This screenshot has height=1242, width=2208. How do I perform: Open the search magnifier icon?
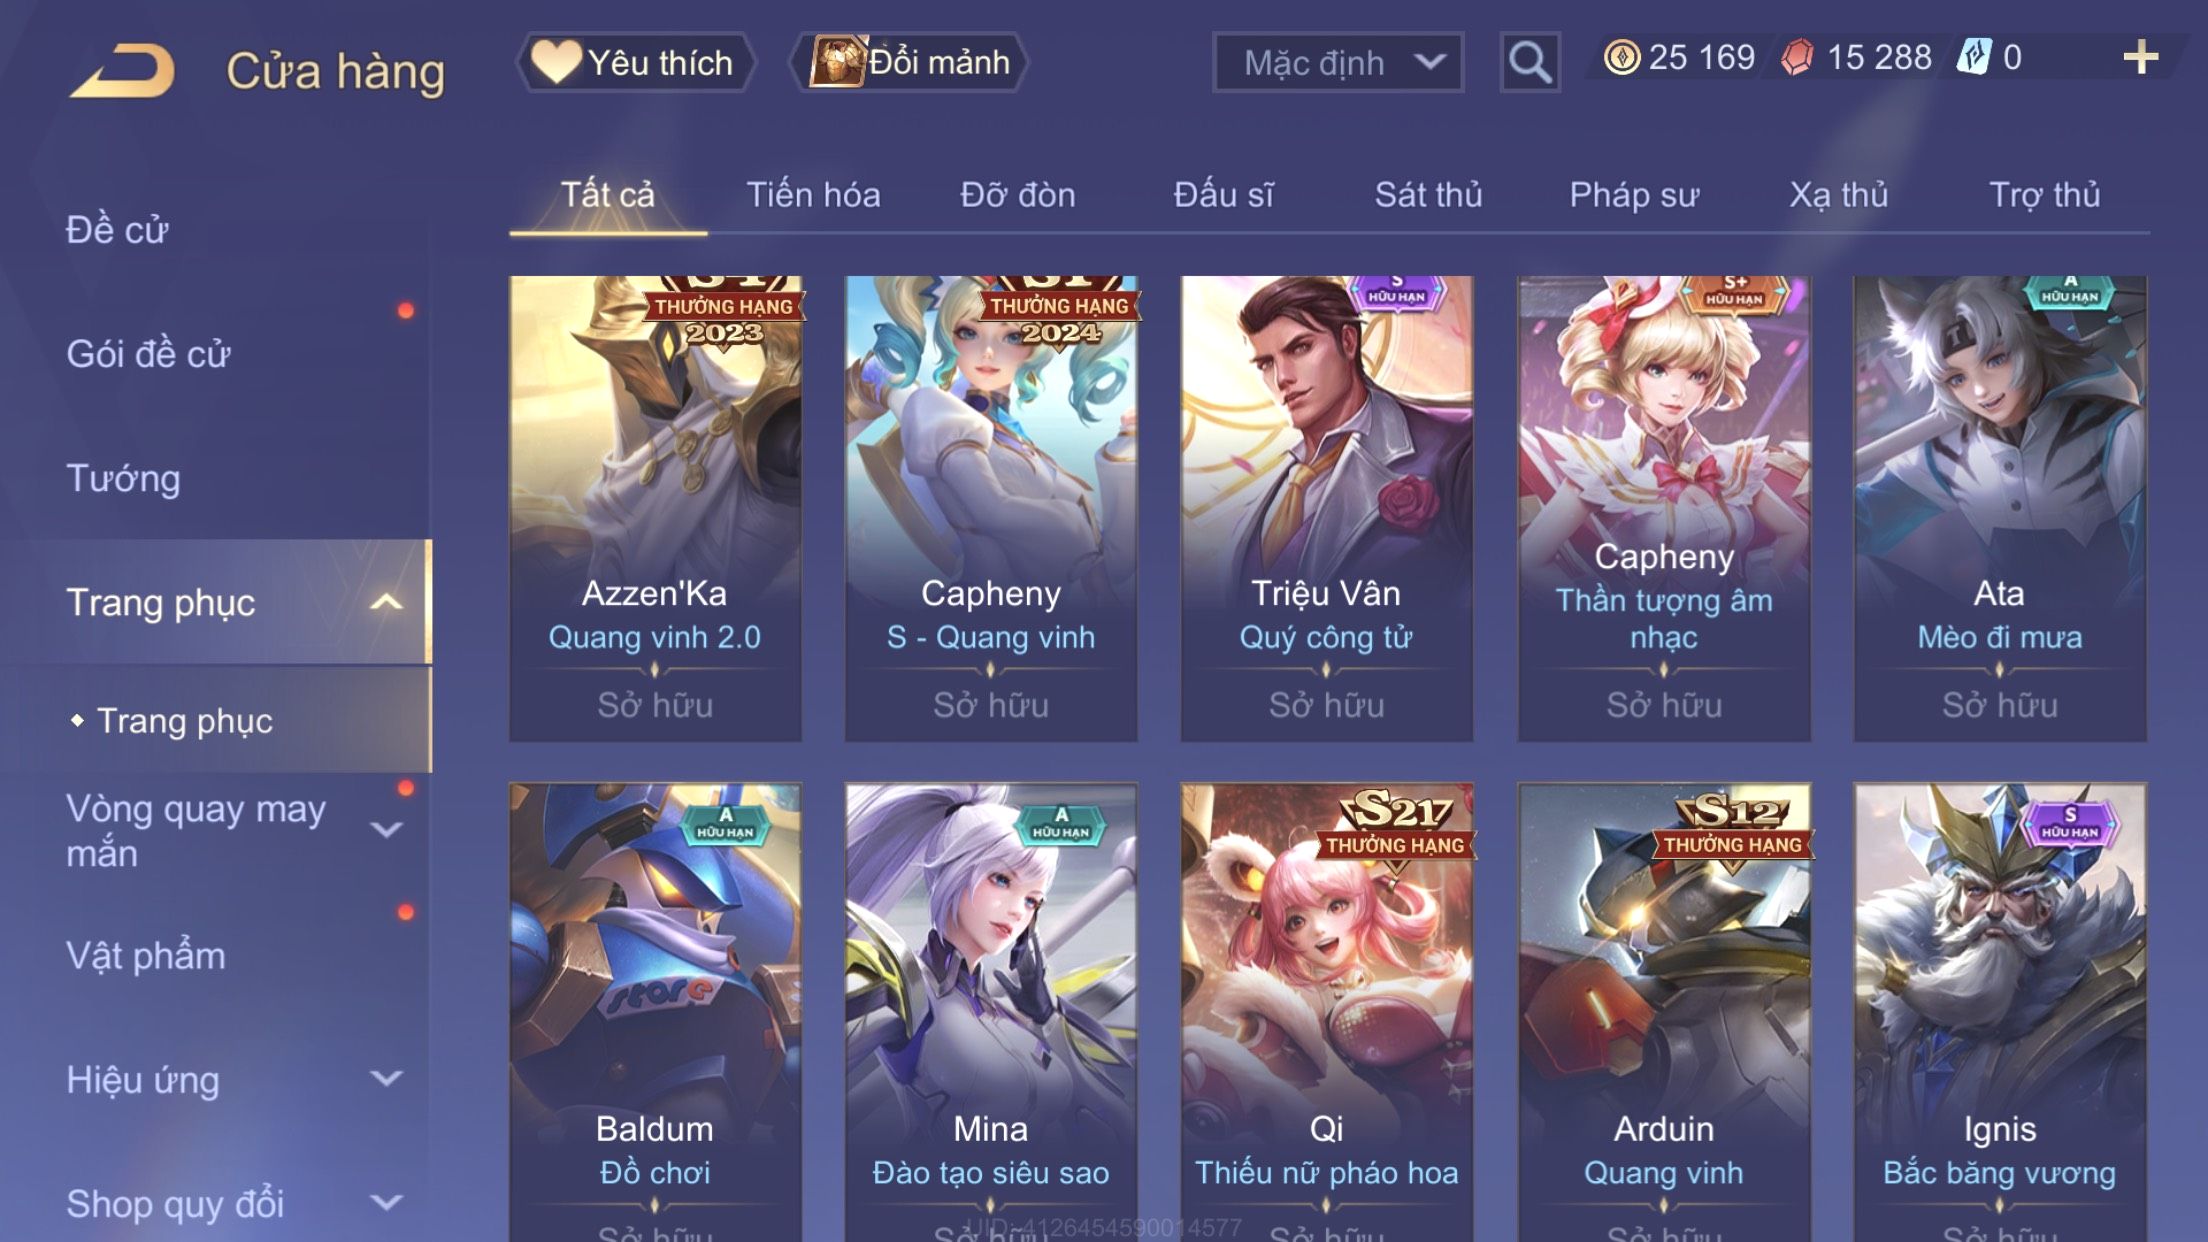[1529, 62]
